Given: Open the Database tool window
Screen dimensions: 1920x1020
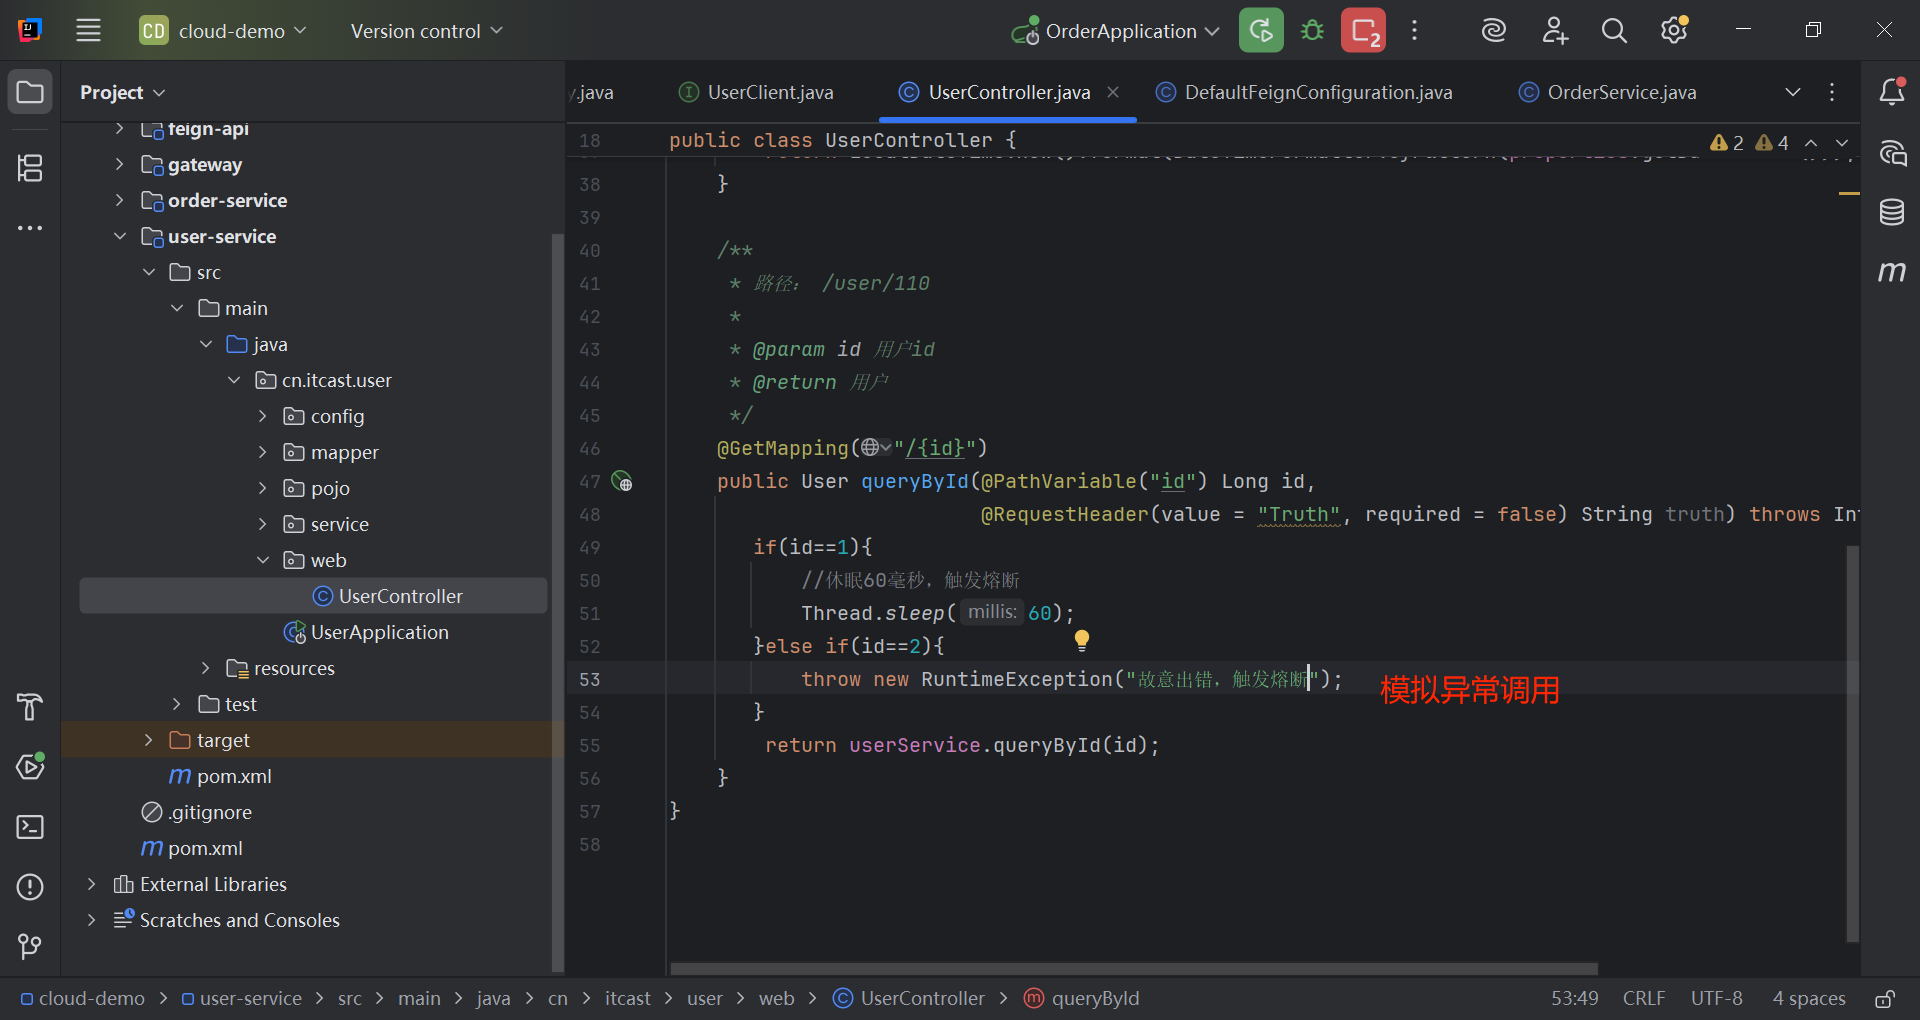Looking at the screenshot, I should point(1892,212).
